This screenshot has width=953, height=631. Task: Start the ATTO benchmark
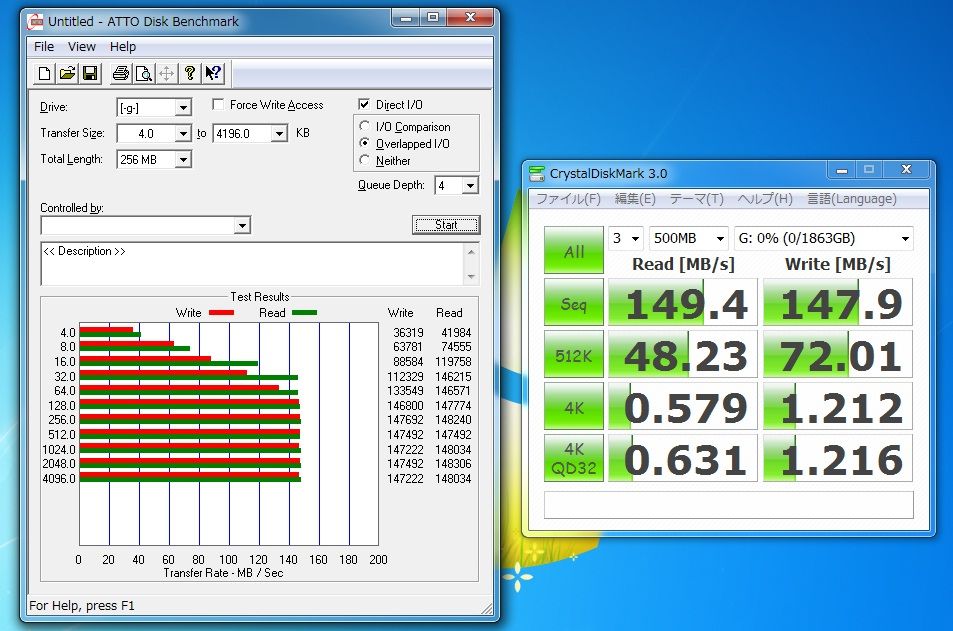pyautogui.click(x=446, y=225)
